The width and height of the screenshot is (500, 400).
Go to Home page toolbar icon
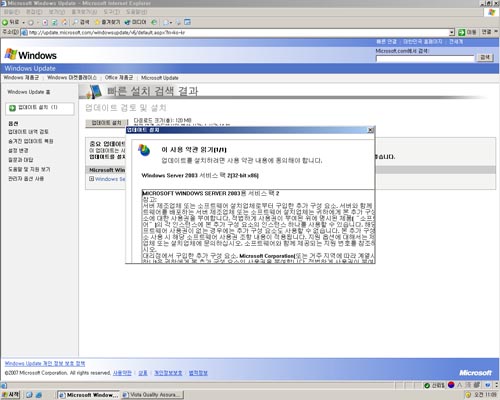coord(65,23)
